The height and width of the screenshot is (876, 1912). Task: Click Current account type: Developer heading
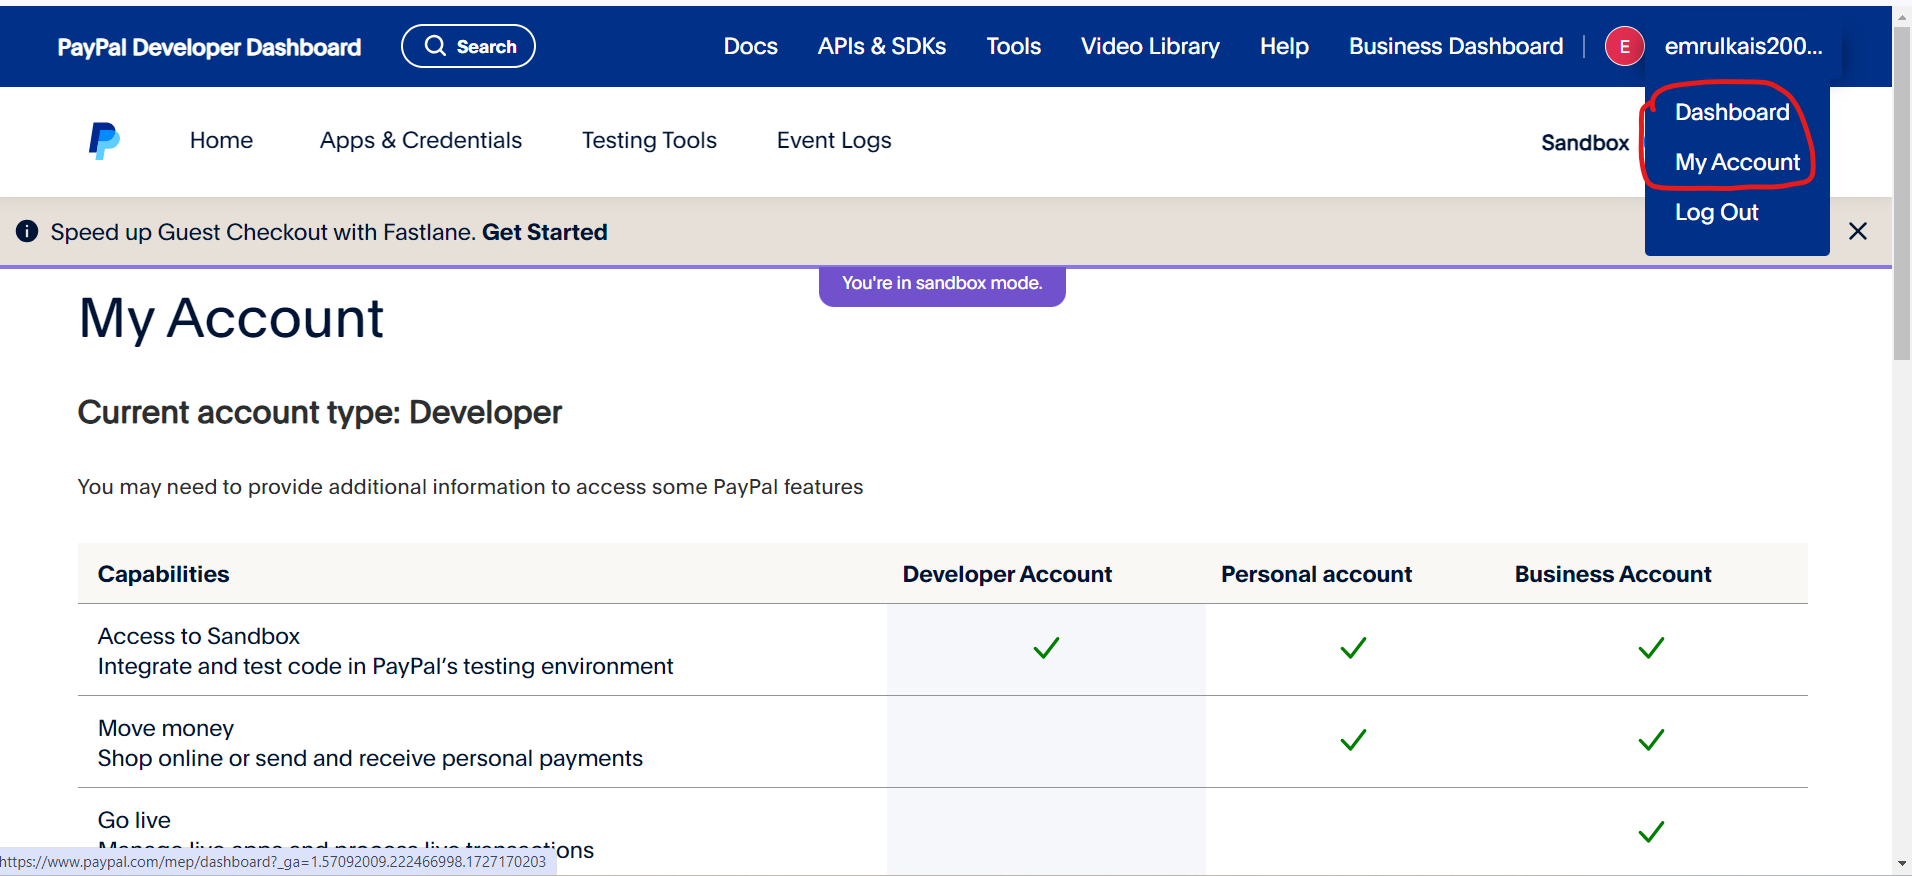(320, 412)
